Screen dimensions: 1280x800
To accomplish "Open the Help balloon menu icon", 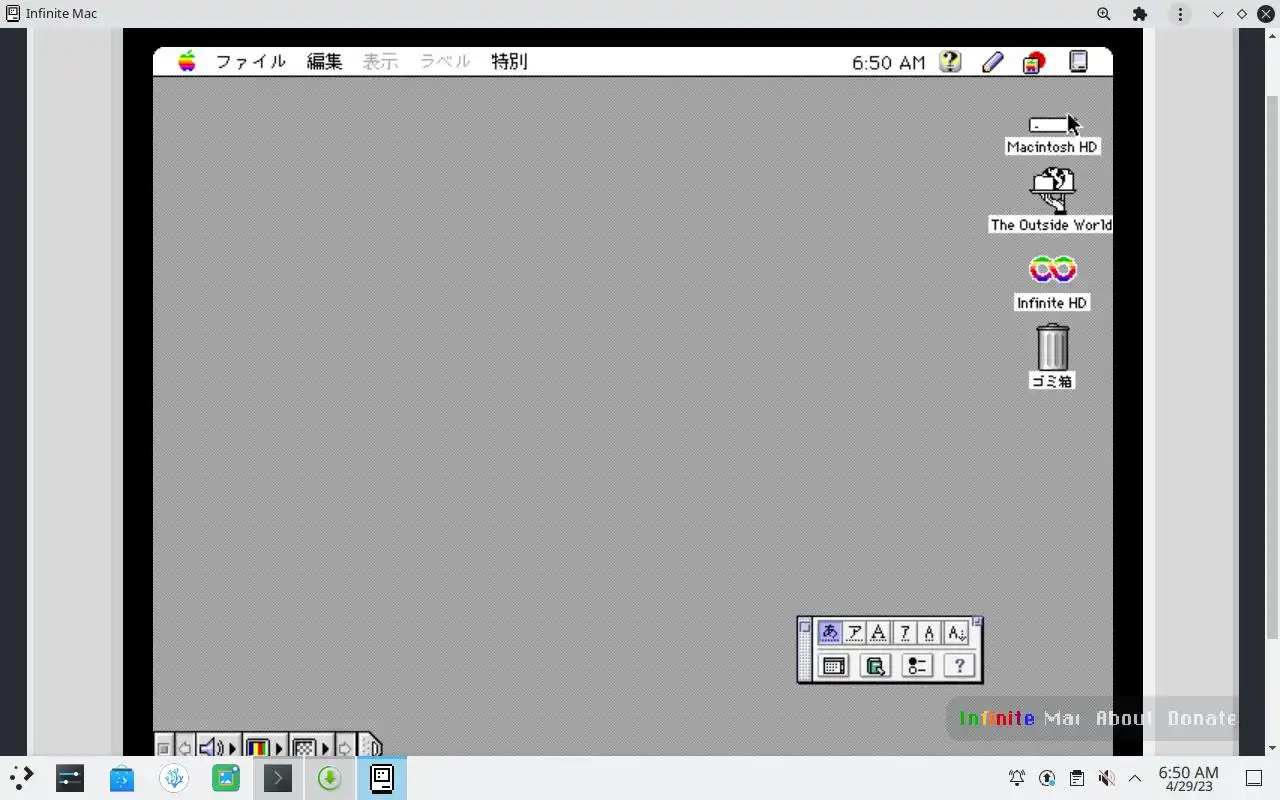I will click(x=950, y=62).
